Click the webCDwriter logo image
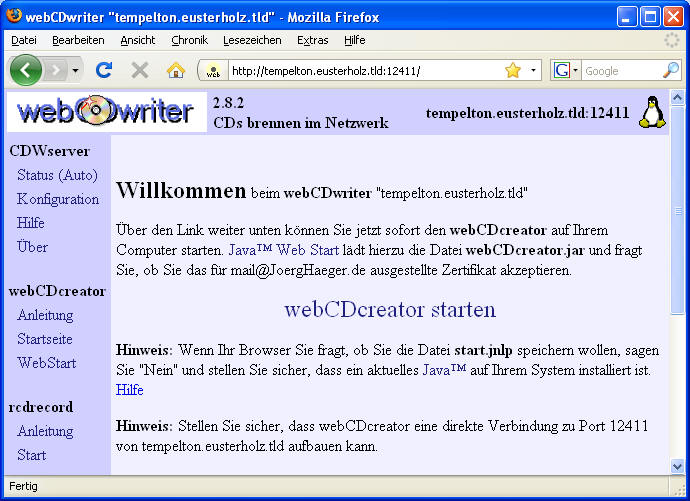The height and width of the screenshot is (501, 690). [x=106, y=111]
